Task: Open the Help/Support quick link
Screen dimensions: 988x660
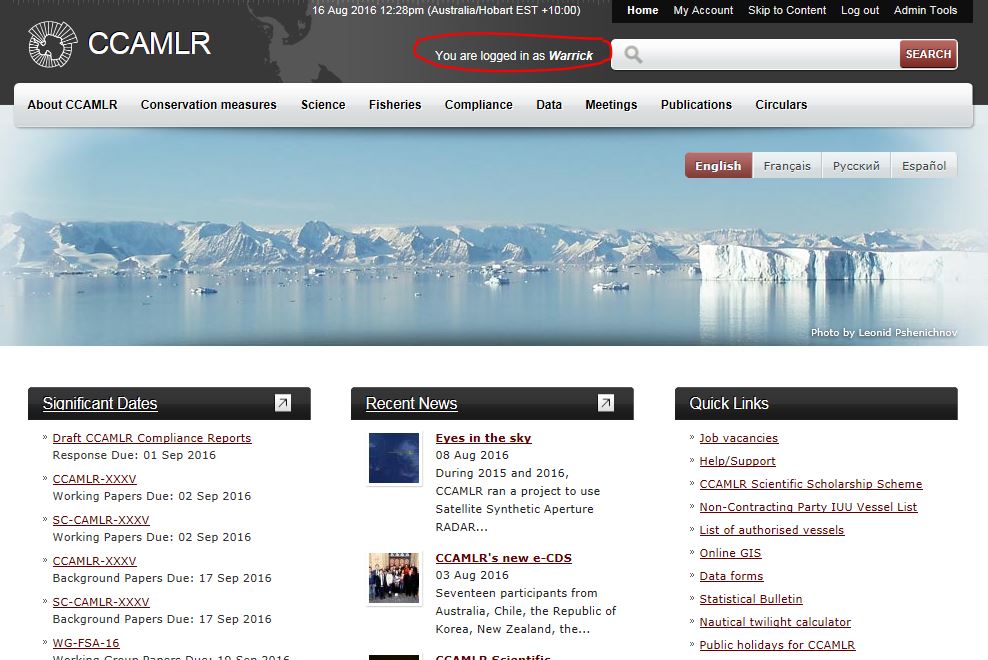Action: 737,461
